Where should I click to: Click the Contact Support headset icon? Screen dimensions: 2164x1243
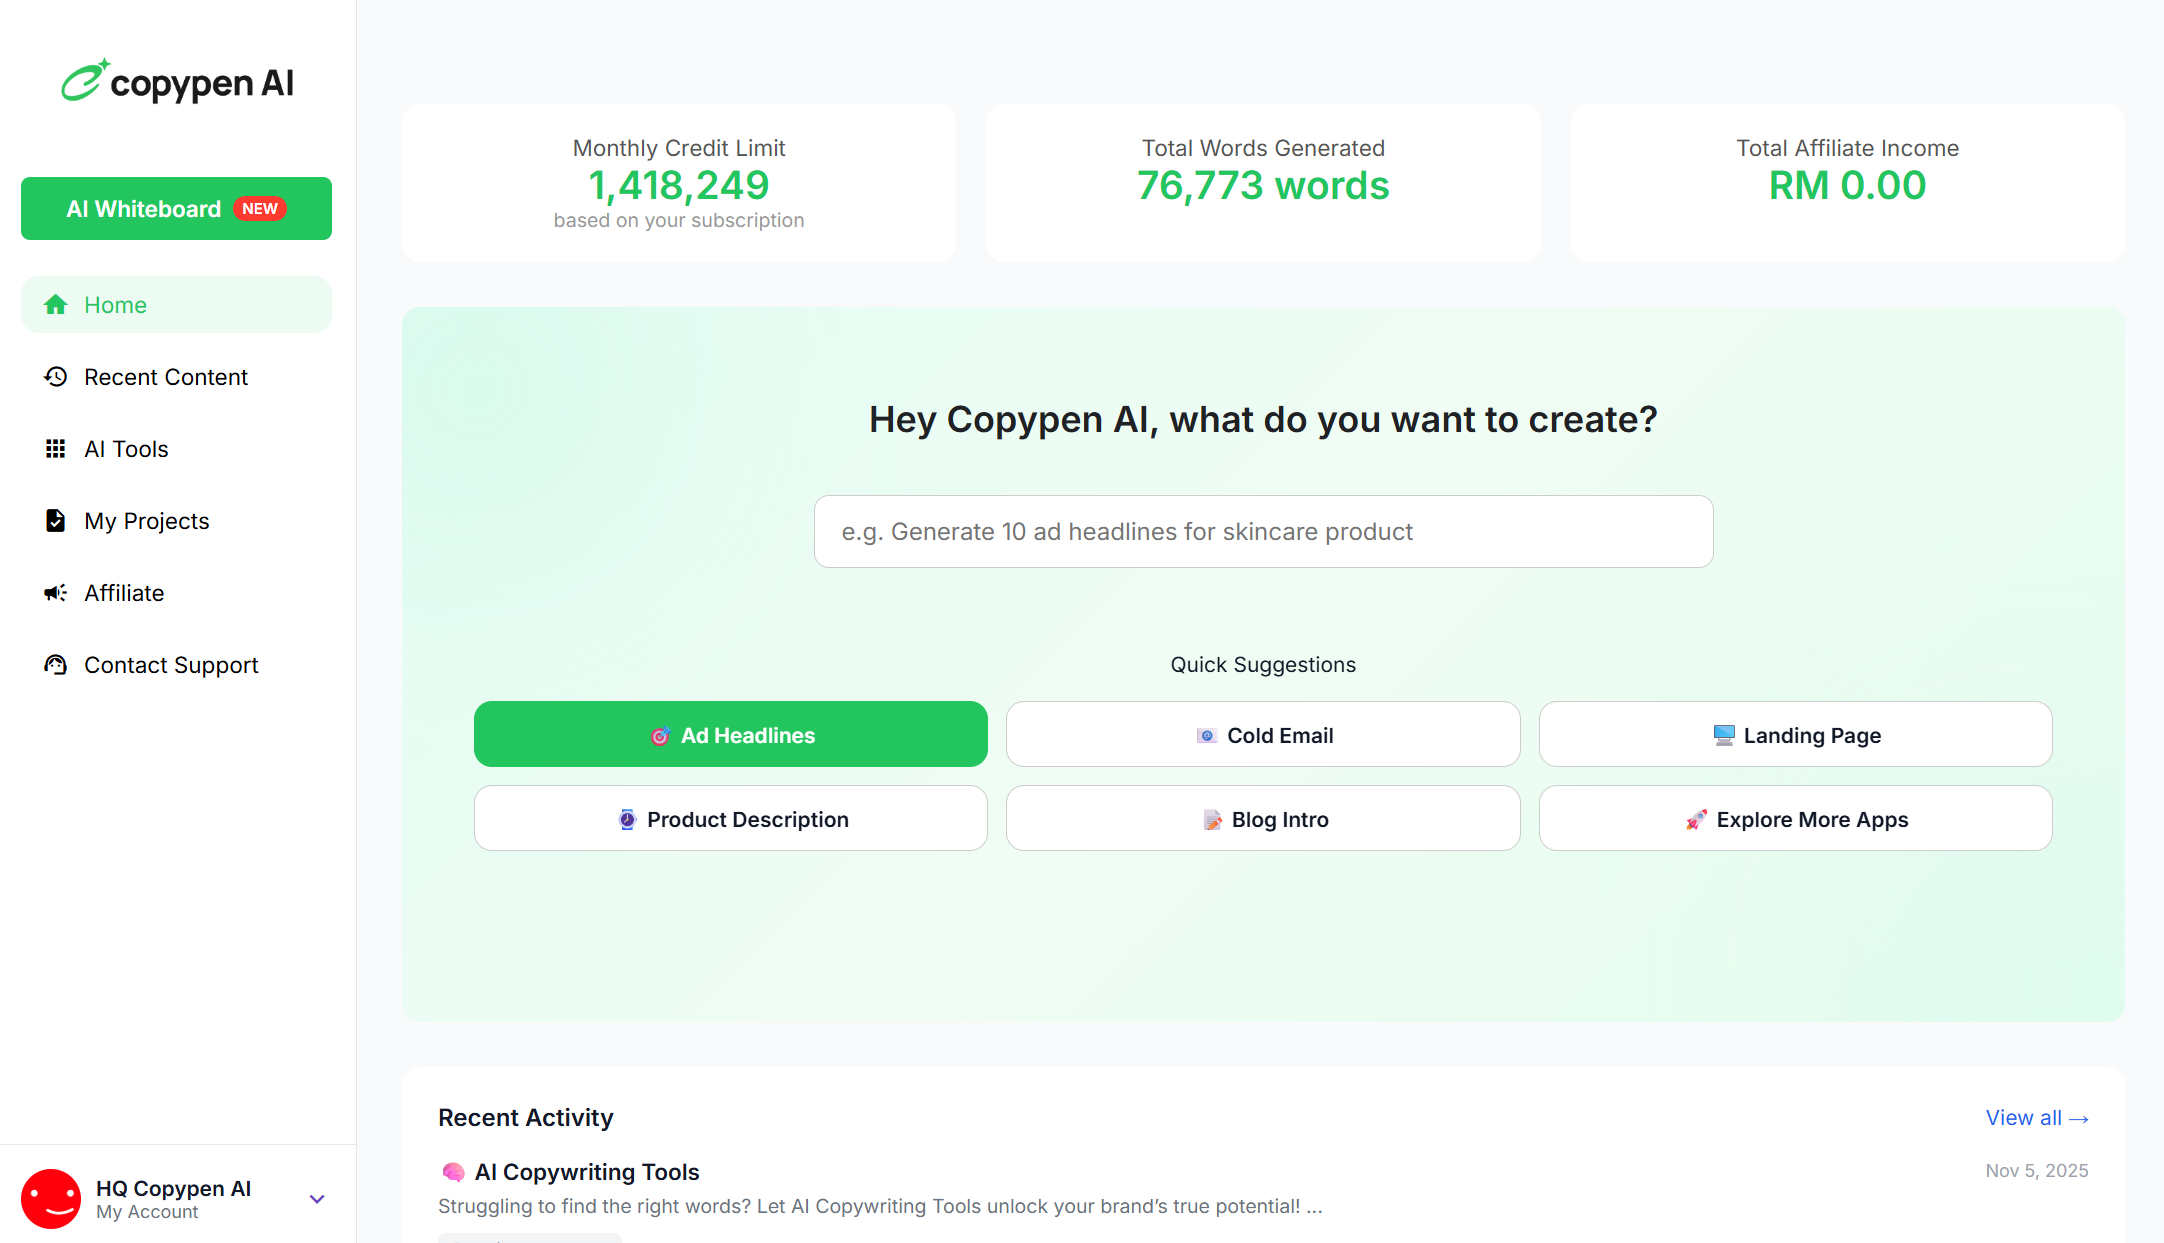(56, 665)
